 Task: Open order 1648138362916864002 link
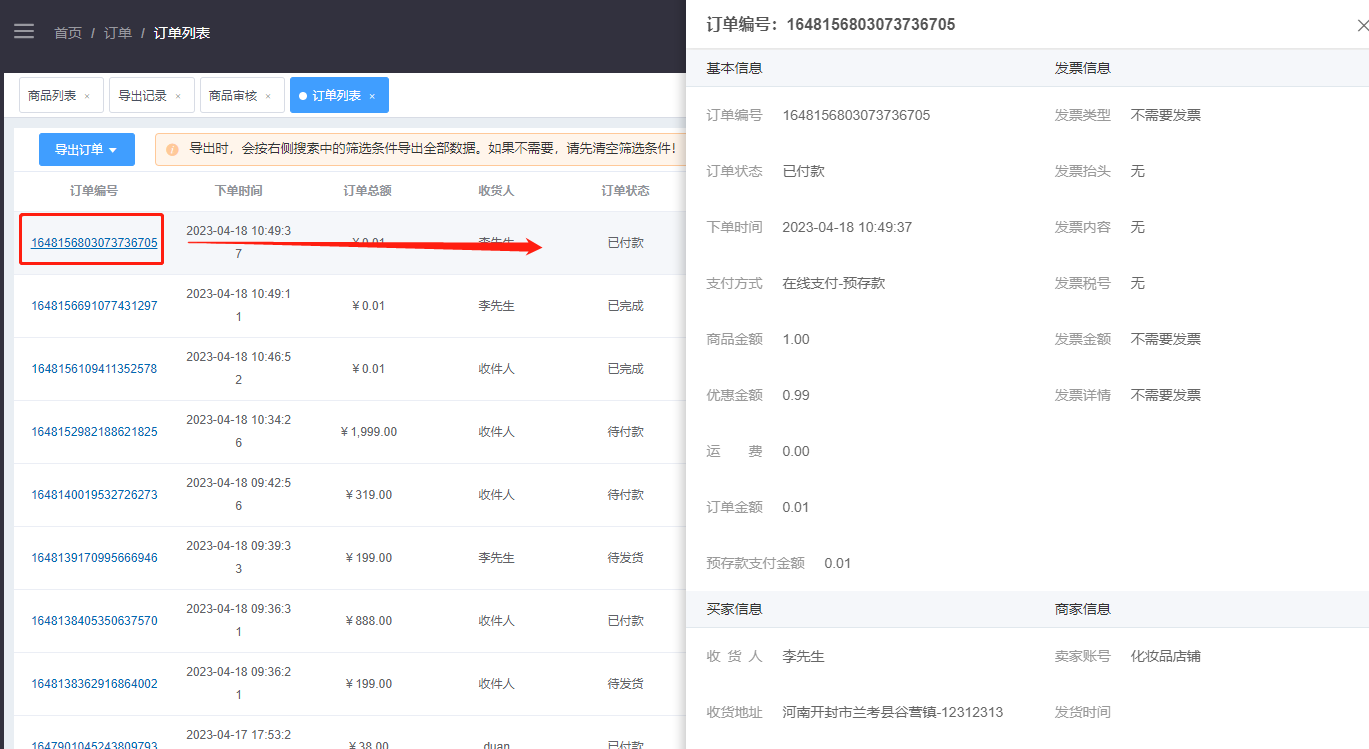(94, 684)
